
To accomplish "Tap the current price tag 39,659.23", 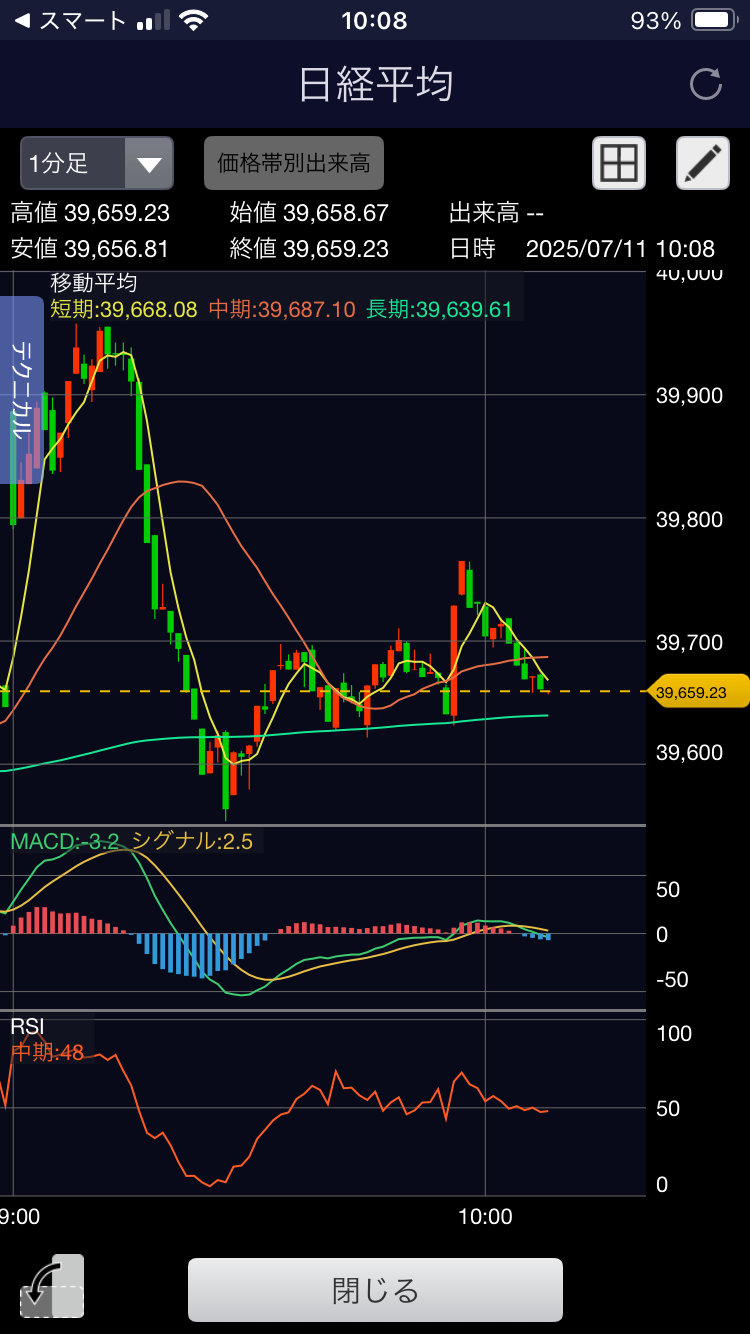I will [x=698, y=691].
